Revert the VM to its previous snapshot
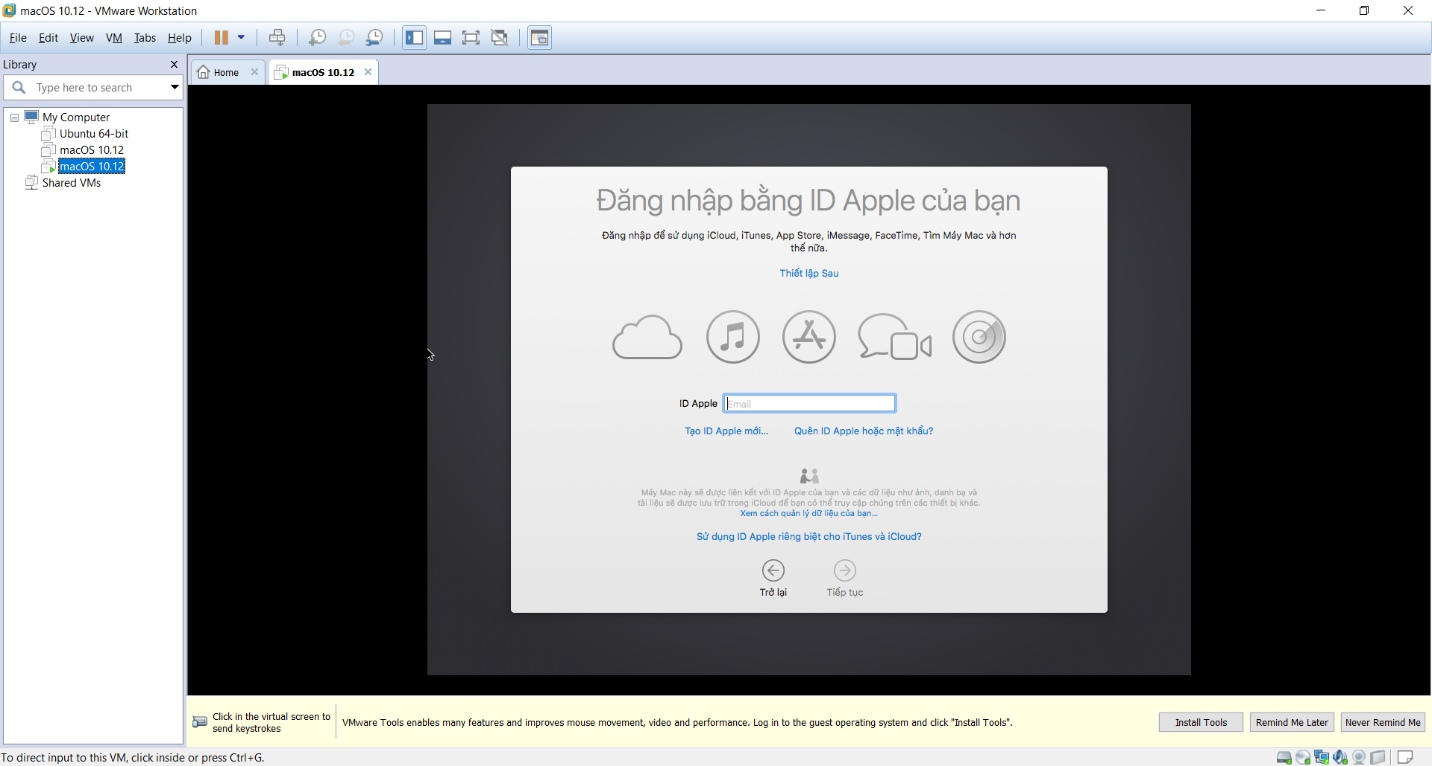 (345, 38)
